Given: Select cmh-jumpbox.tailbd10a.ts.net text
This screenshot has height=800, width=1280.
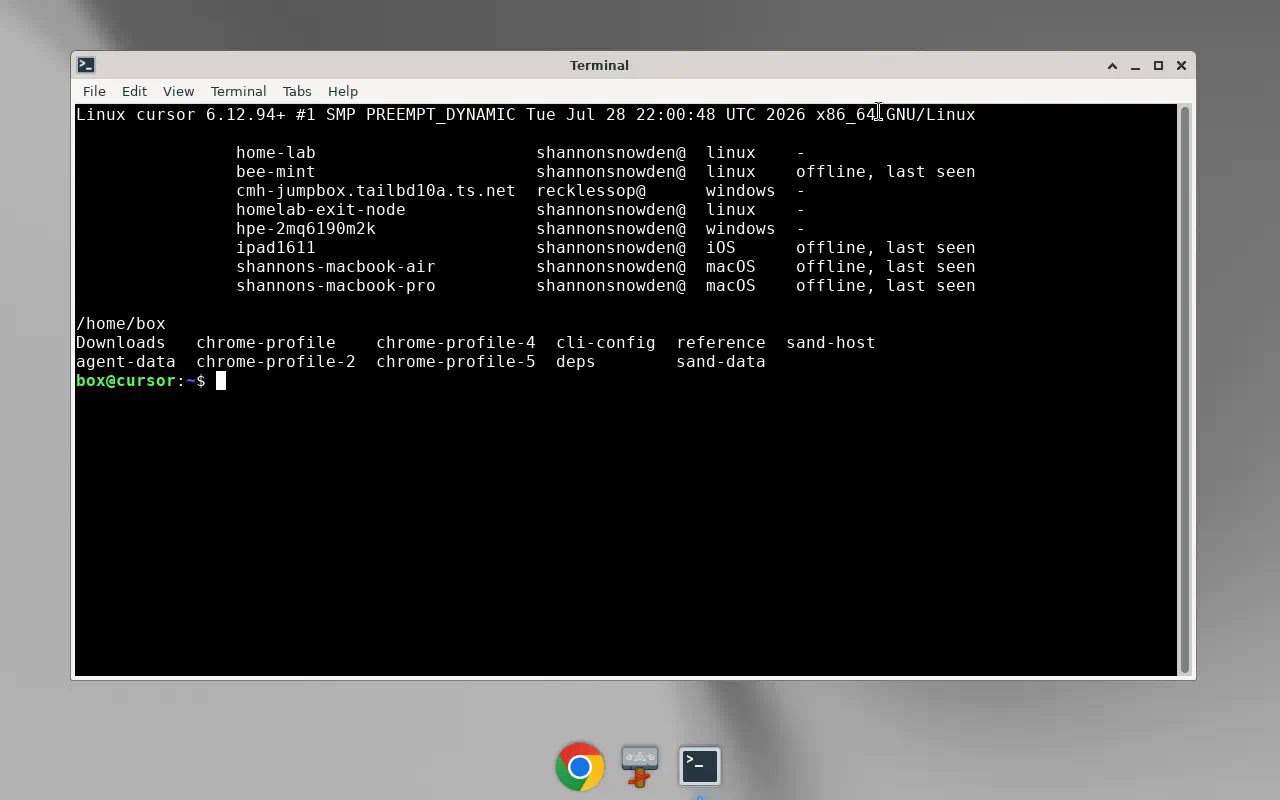Looking at the screenshot, I should [376, 191].
